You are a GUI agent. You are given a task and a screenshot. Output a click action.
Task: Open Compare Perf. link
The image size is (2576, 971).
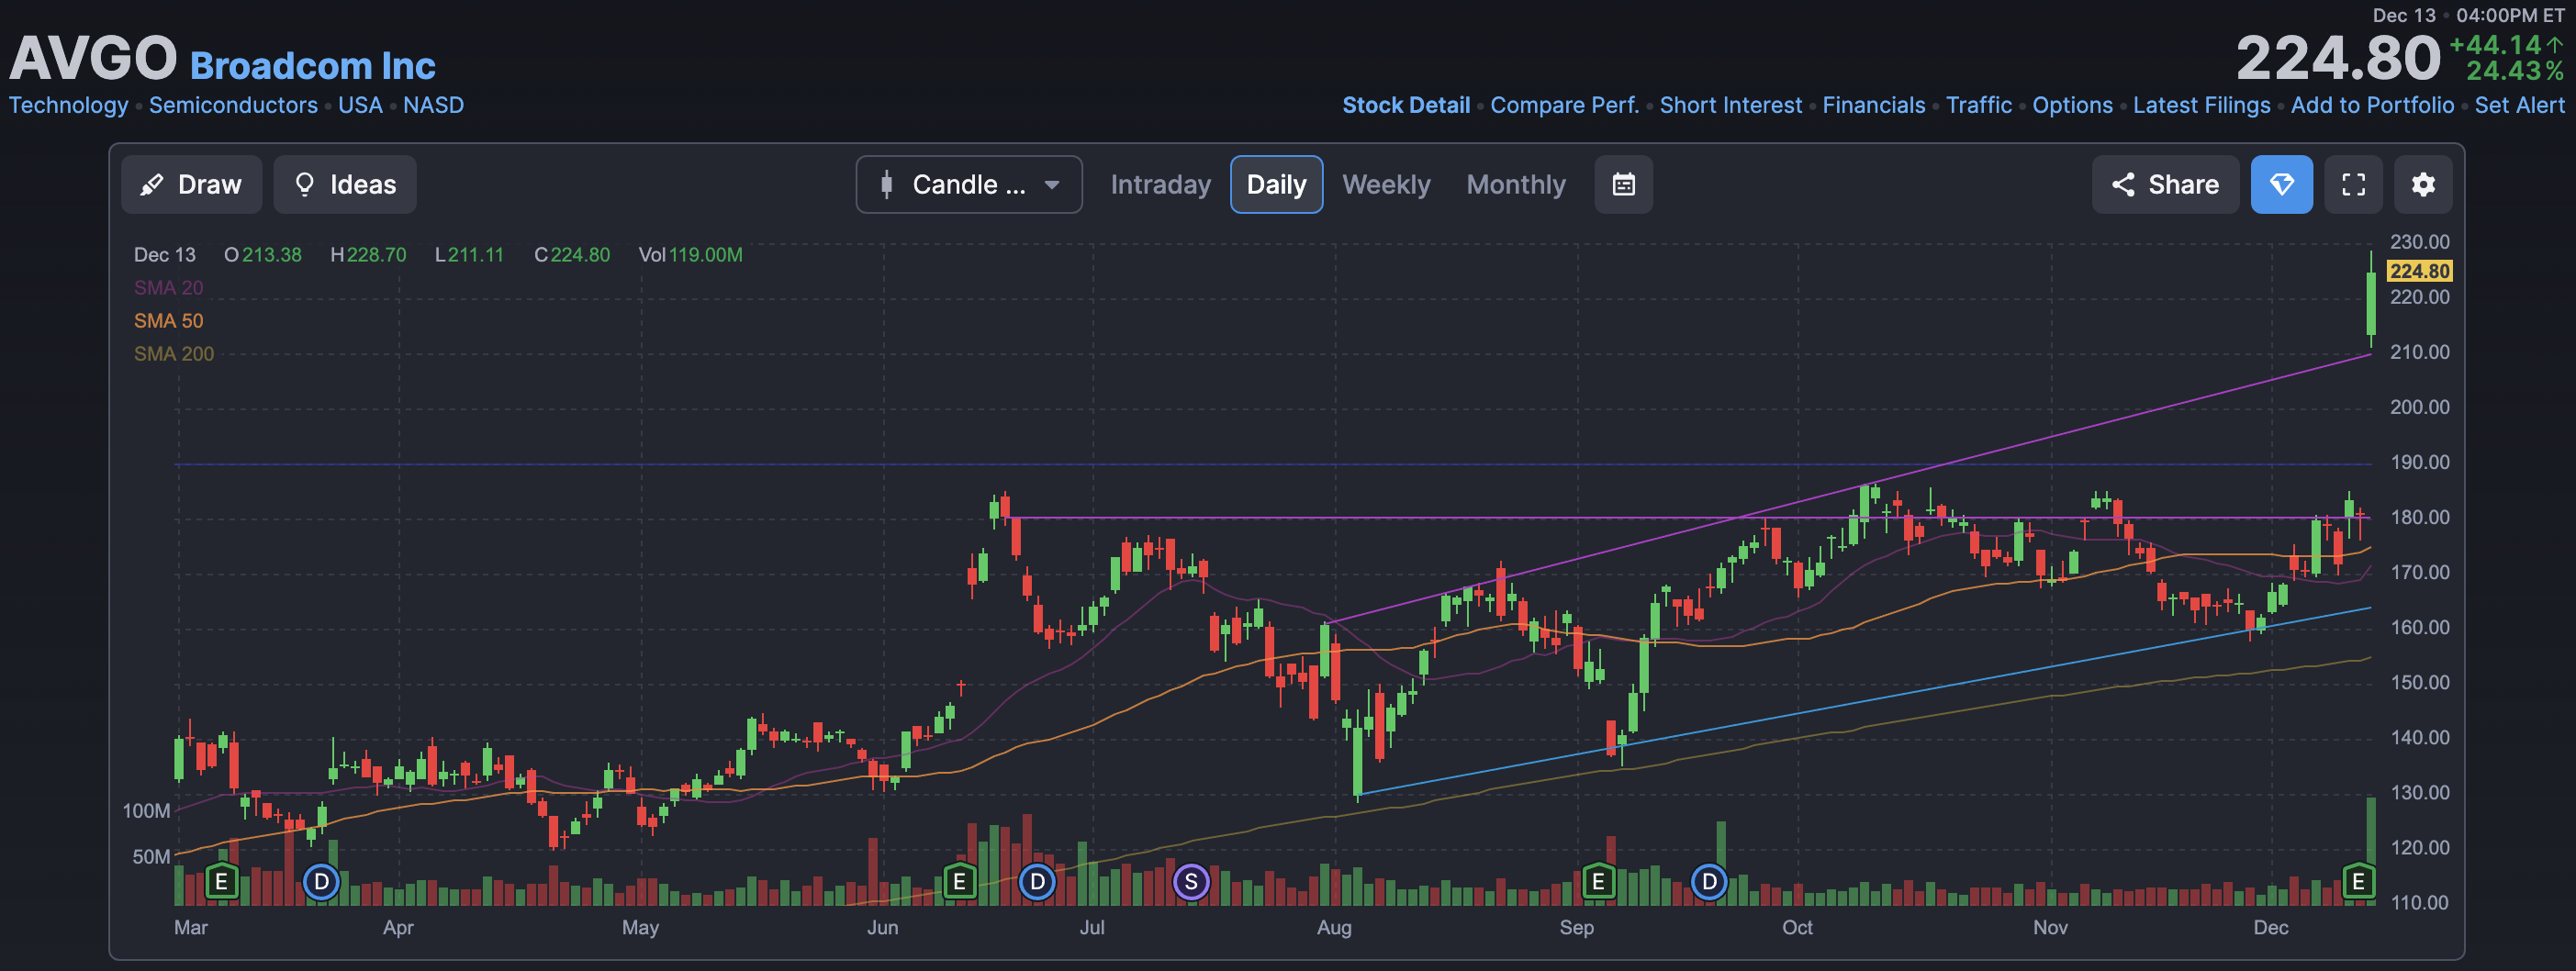1564,105
